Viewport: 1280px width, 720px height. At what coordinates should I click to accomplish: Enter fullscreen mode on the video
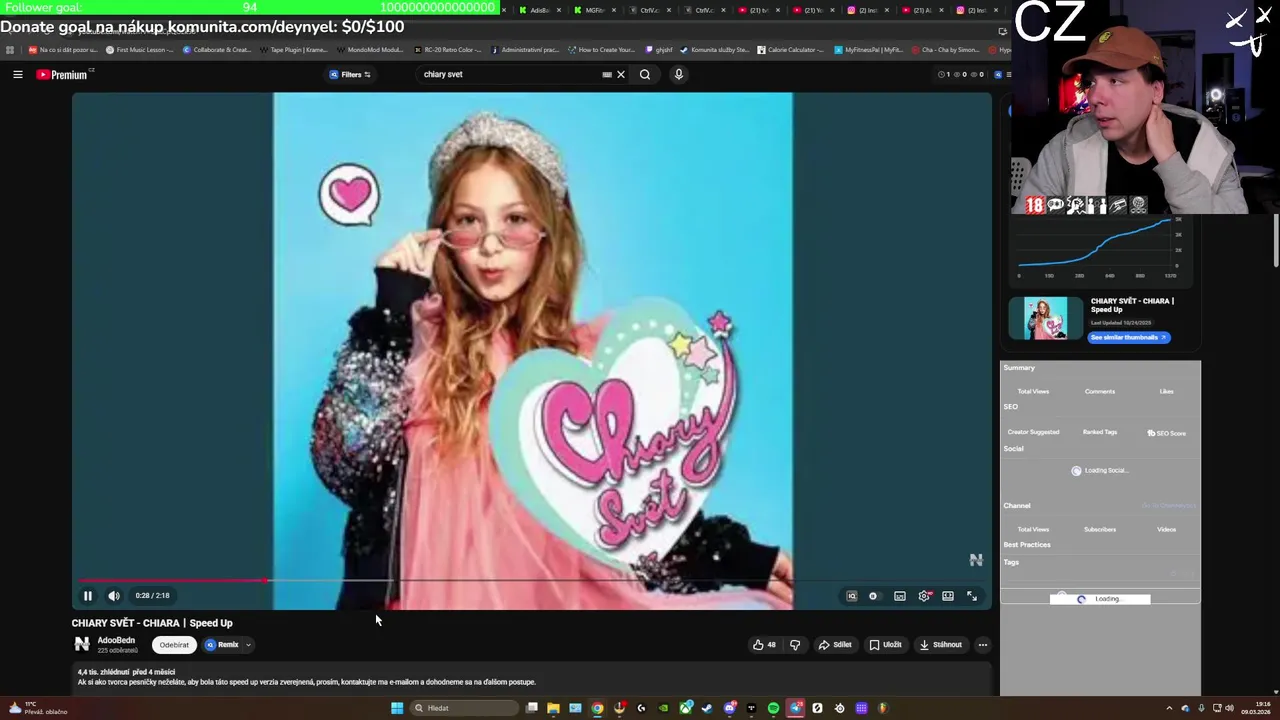[971, 596]
